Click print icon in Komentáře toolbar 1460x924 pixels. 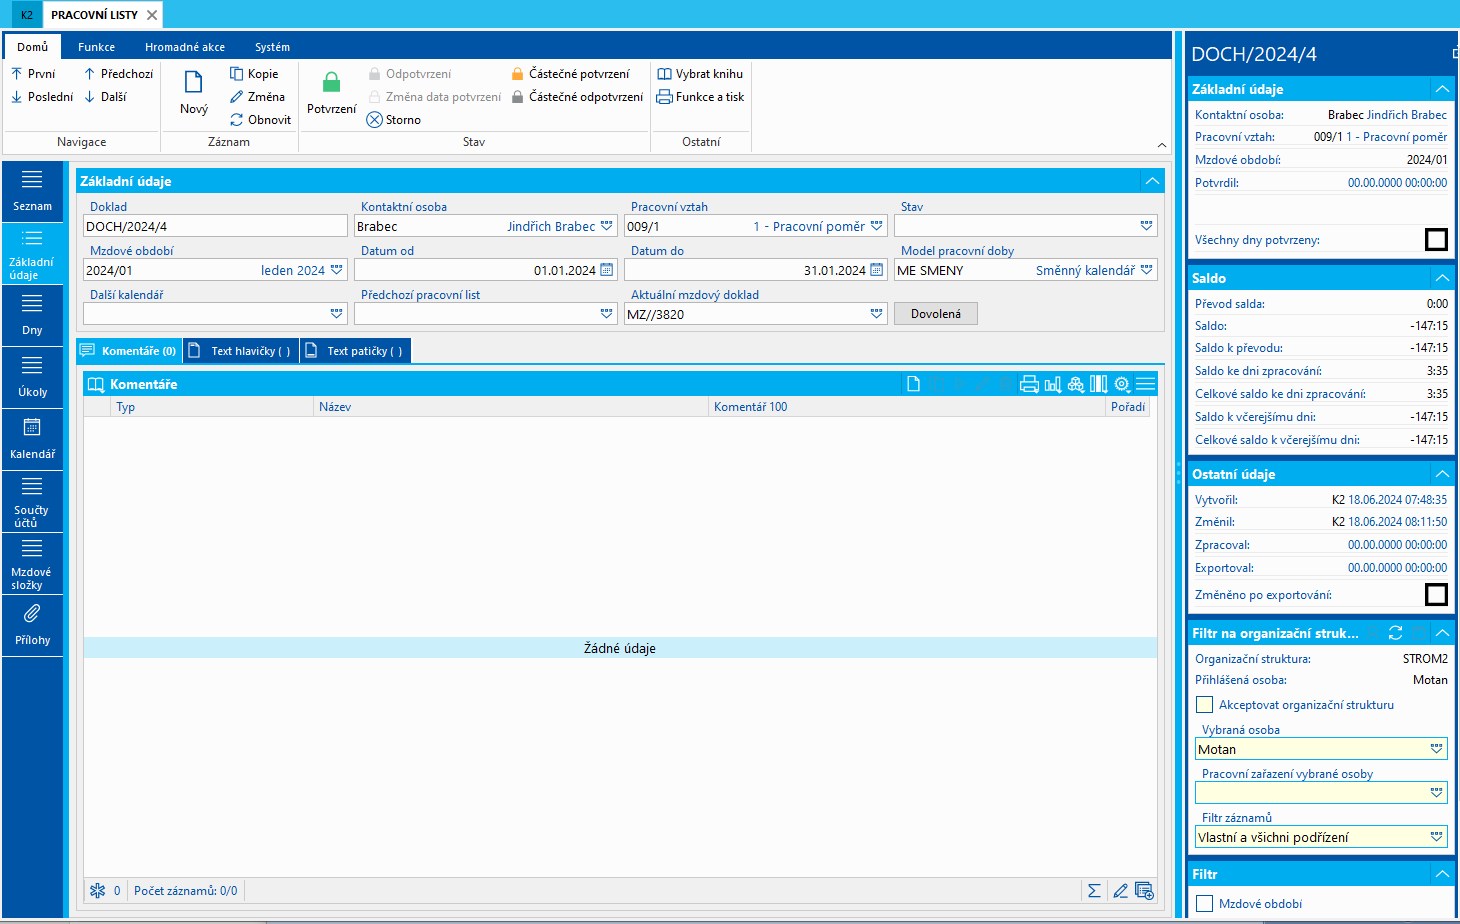coord(1029,384)
